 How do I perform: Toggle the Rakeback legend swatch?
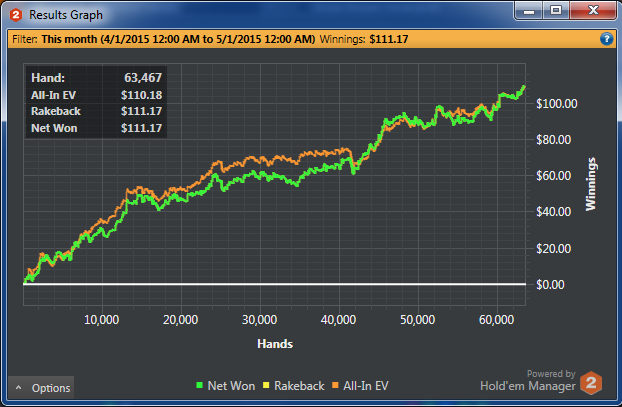pyautogui.click(x=266, y=385)
